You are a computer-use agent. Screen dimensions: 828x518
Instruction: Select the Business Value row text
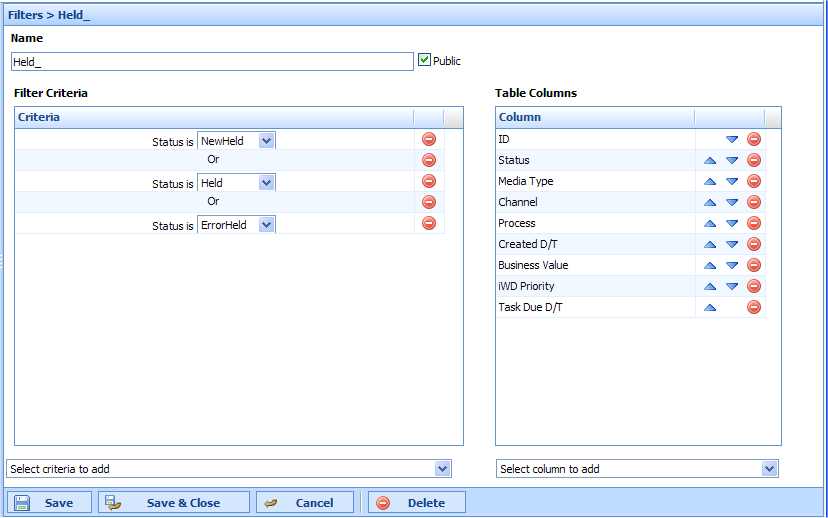point(533,265)
